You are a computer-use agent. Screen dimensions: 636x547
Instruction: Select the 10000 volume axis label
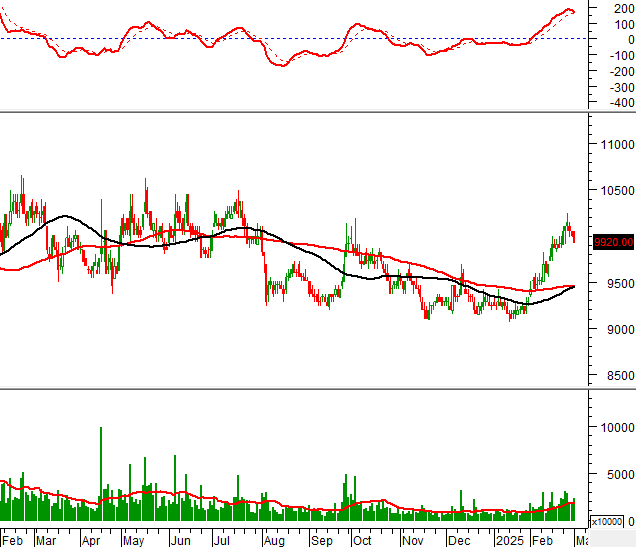point(617,427)
